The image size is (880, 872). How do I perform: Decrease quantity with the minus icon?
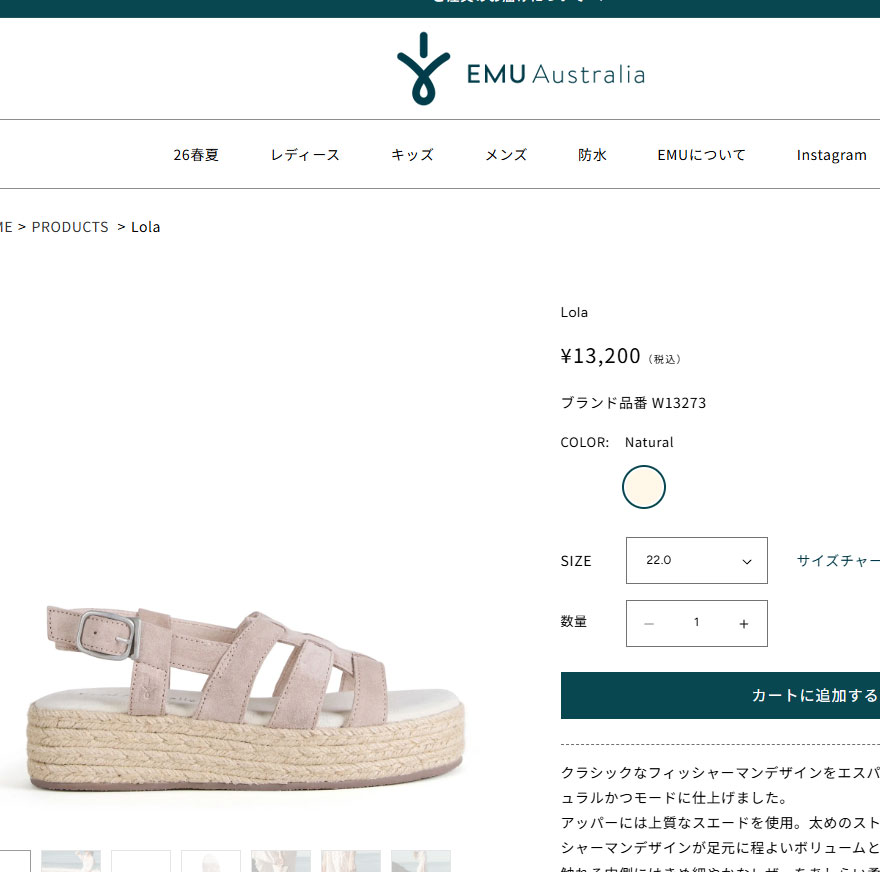(649, 623)
